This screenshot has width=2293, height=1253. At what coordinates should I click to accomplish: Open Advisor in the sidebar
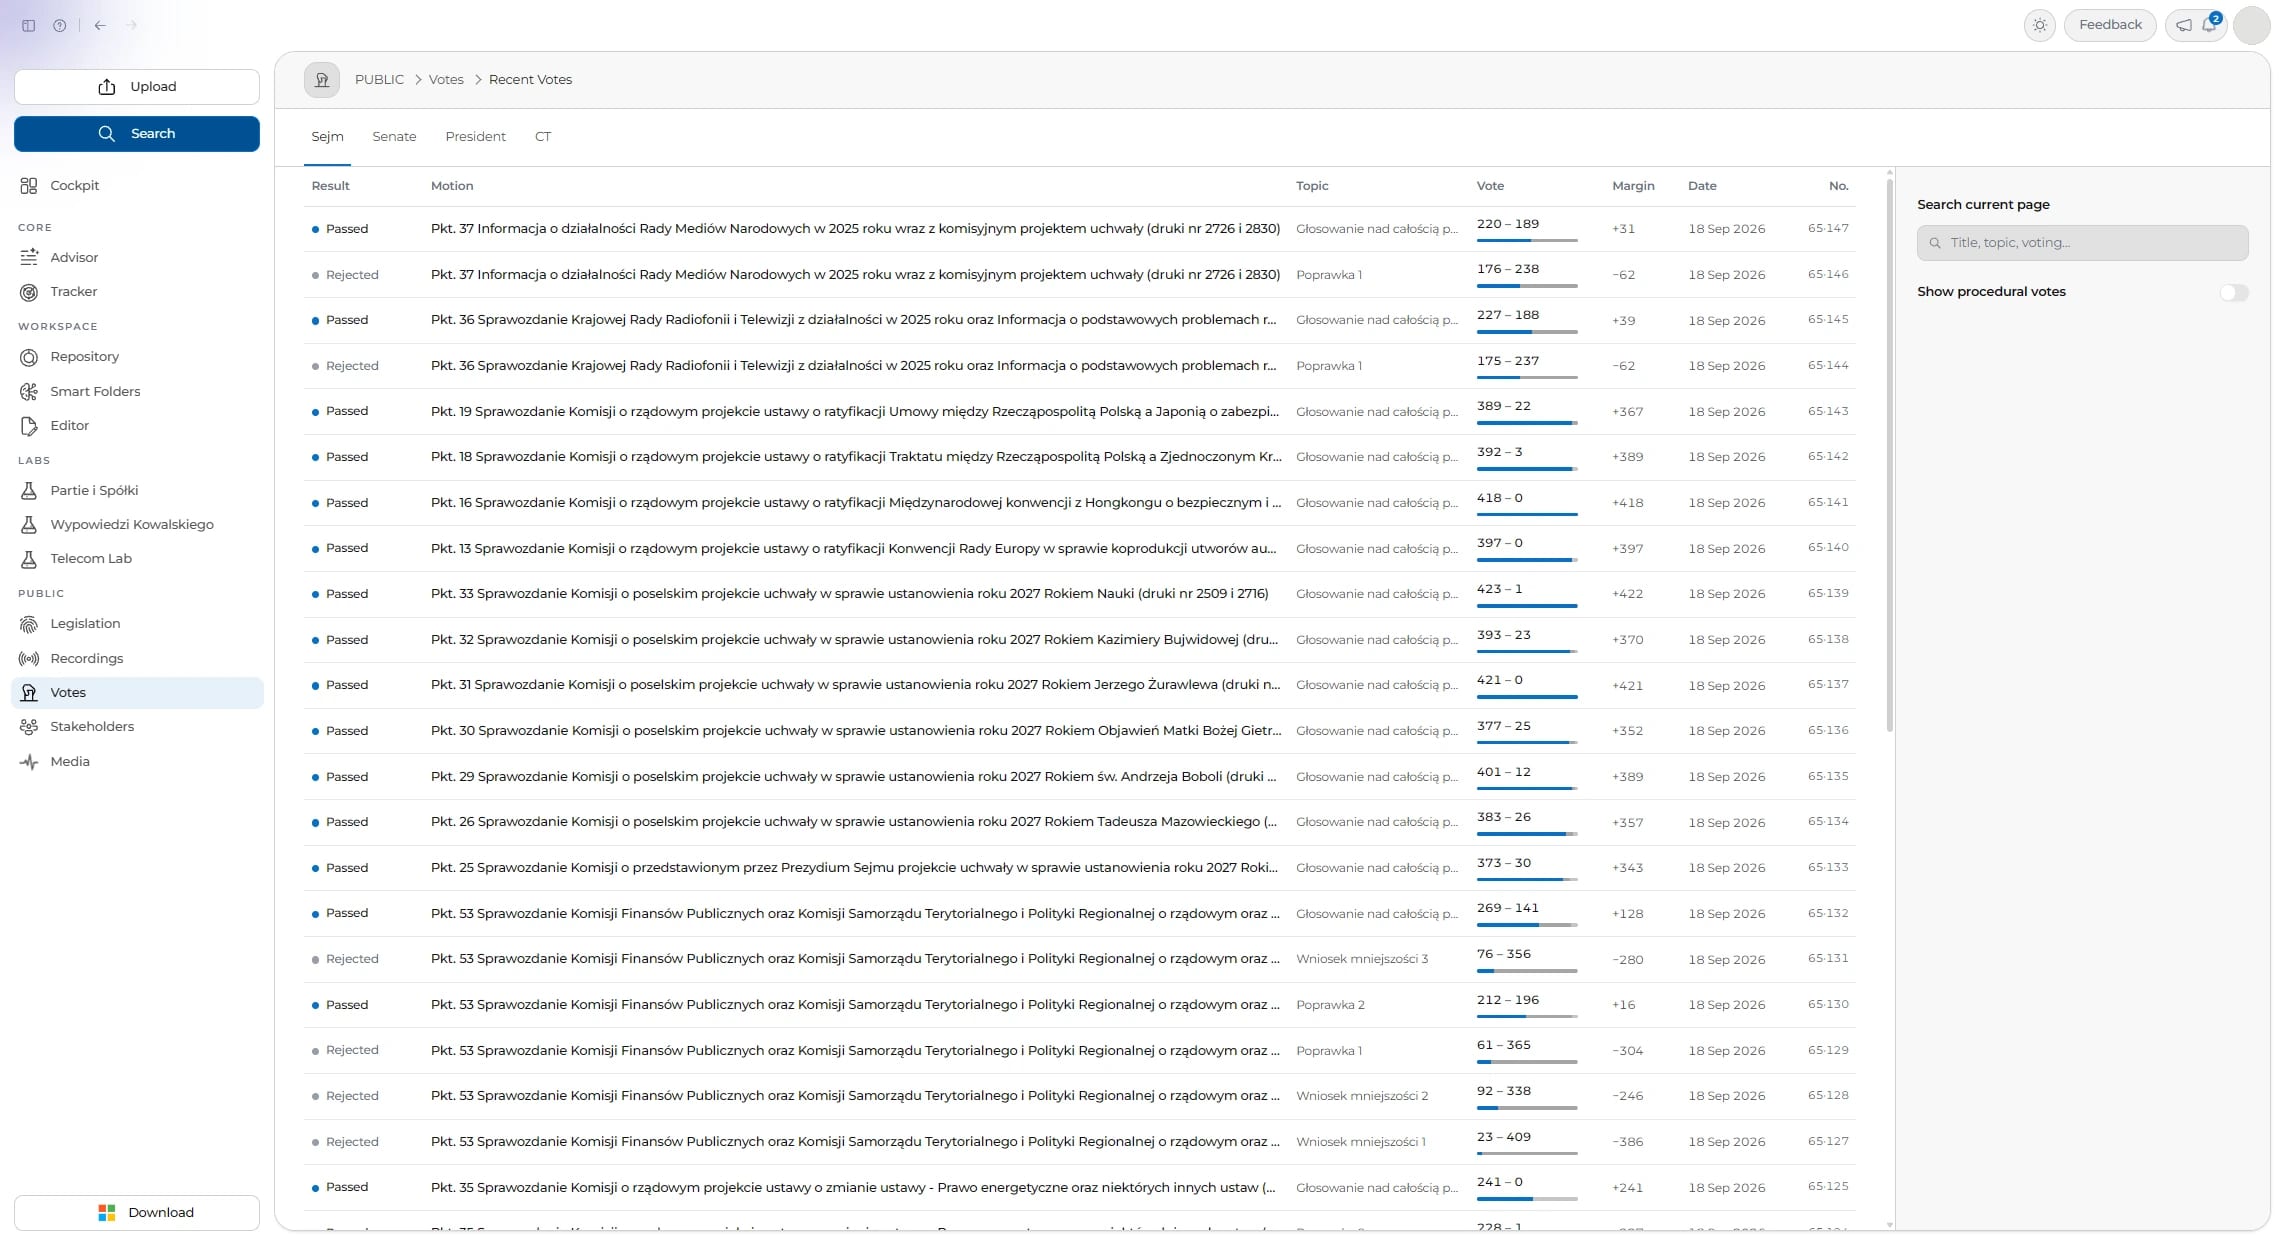click(x=137, y=257)
